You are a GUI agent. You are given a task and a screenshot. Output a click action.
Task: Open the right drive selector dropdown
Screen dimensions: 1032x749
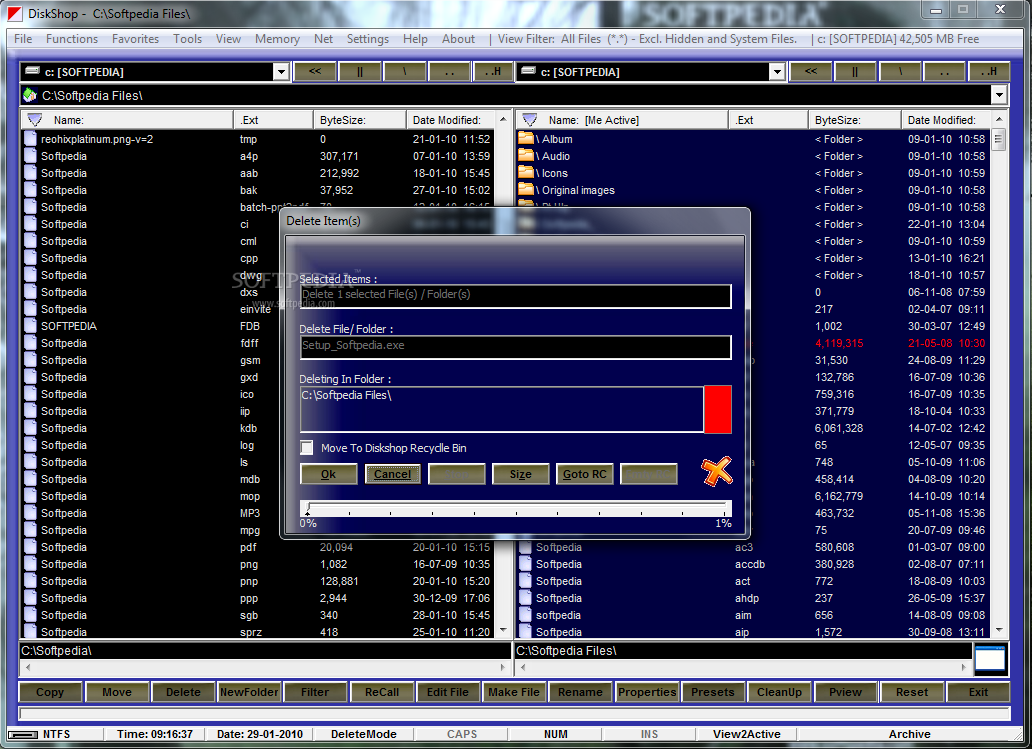[x=777, y=71]
